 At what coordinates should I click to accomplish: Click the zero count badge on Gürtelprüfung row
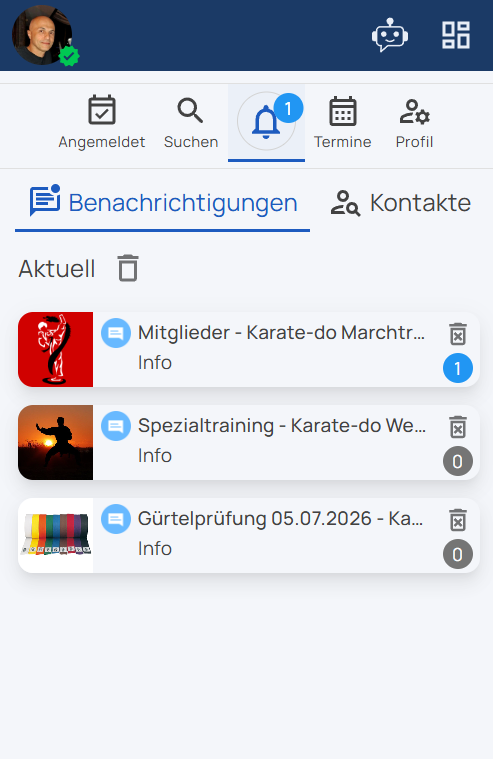pyautogui.click(x=458, y=554)
